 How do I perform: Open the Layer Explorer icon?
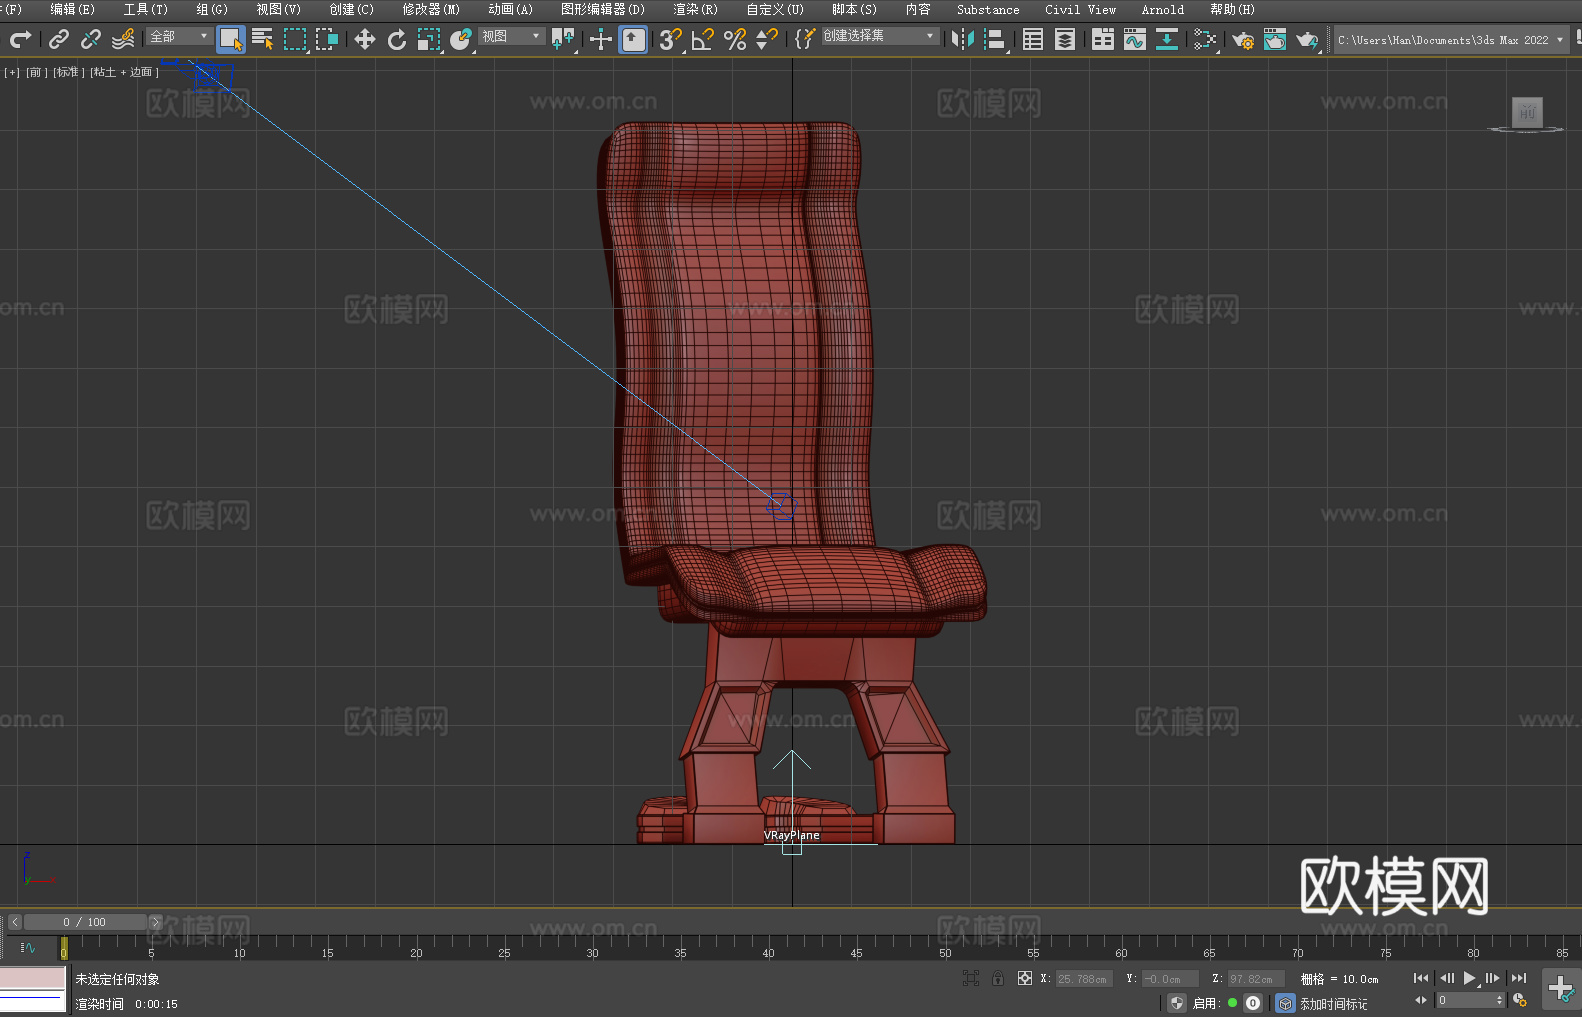1065,39
